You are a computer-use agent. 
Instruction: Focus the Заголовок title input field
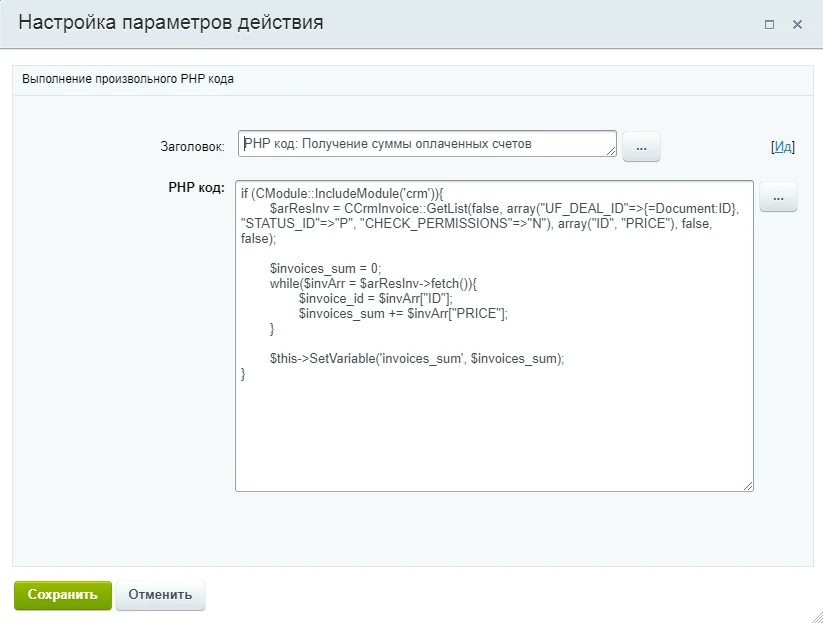point(427,144)
